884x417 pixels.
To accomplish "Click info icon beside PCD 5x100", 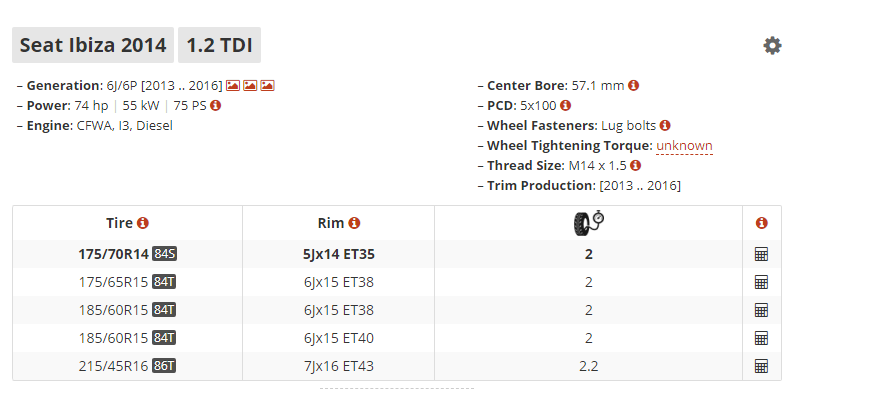I will tap(565, 105).
